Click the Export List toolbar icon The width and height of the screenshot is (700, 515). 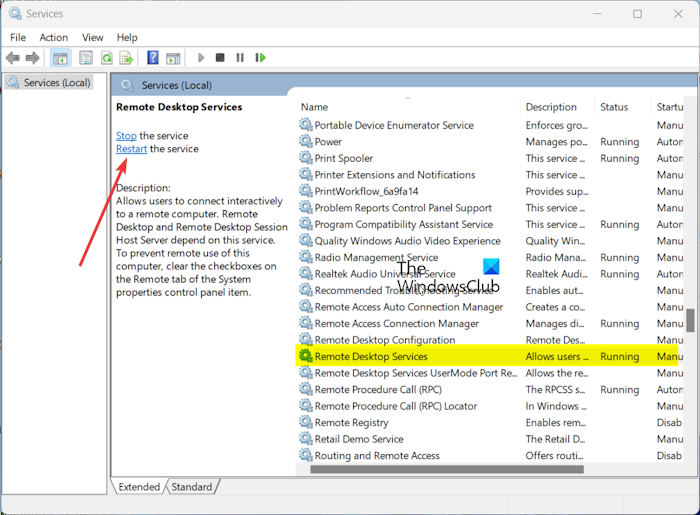point(126,58)
